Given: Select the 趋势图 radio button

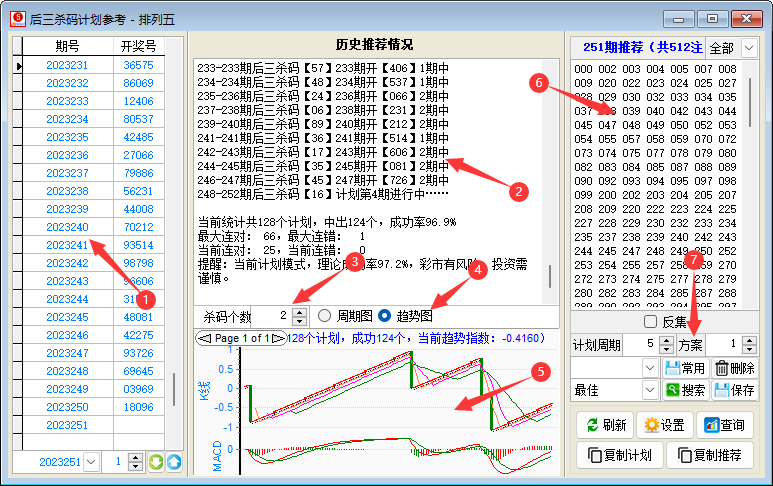Looking at the screenshot, I should point(384,315).
